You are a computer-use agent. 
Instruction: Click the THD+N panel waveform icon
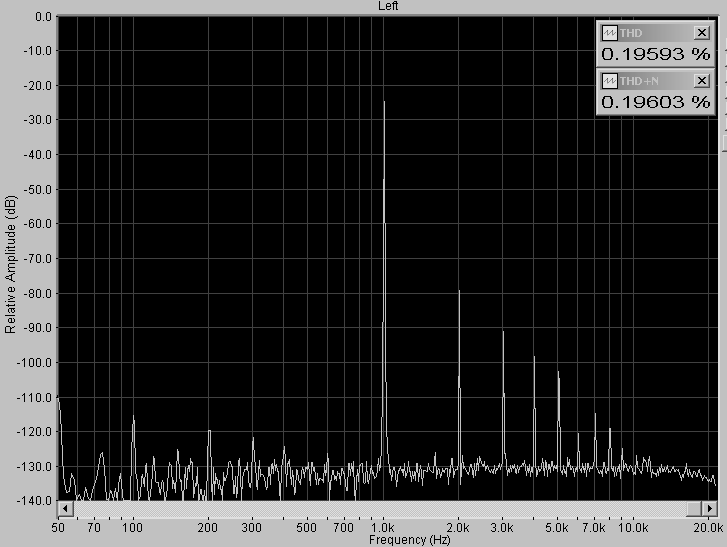[609, 81]
